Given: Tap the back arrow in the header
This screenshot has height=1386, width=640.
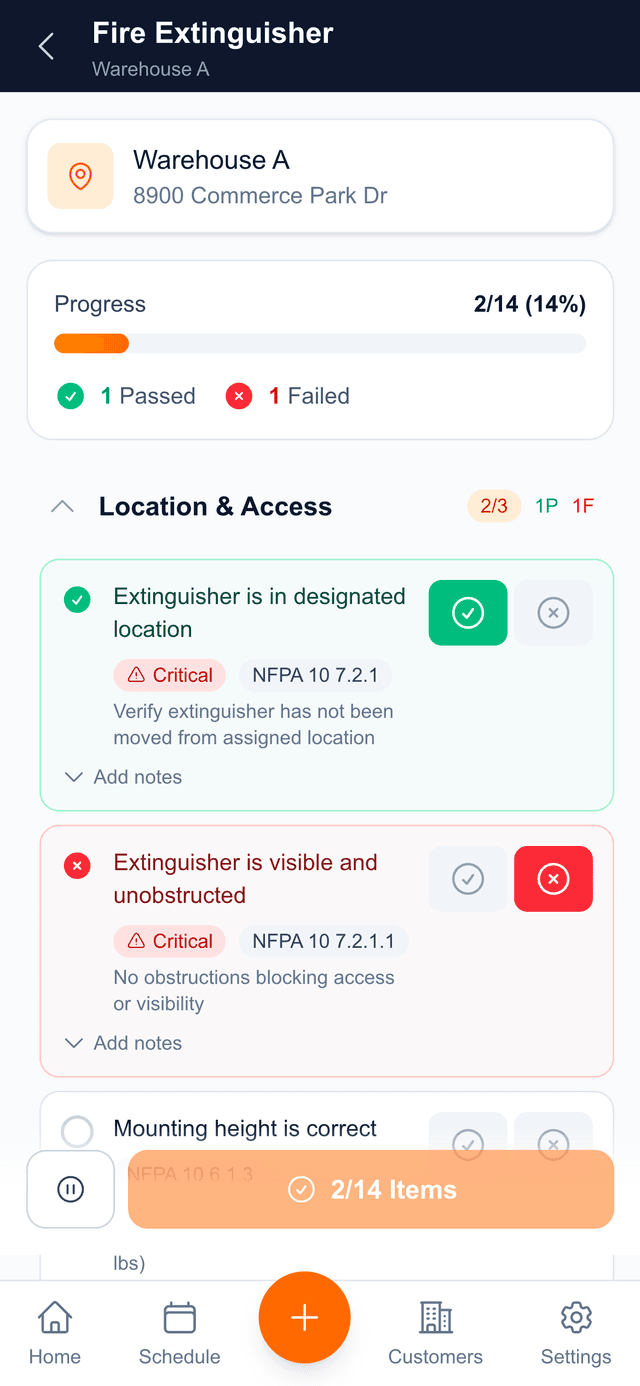Looking at the screenshot, I should coord(46,45).
